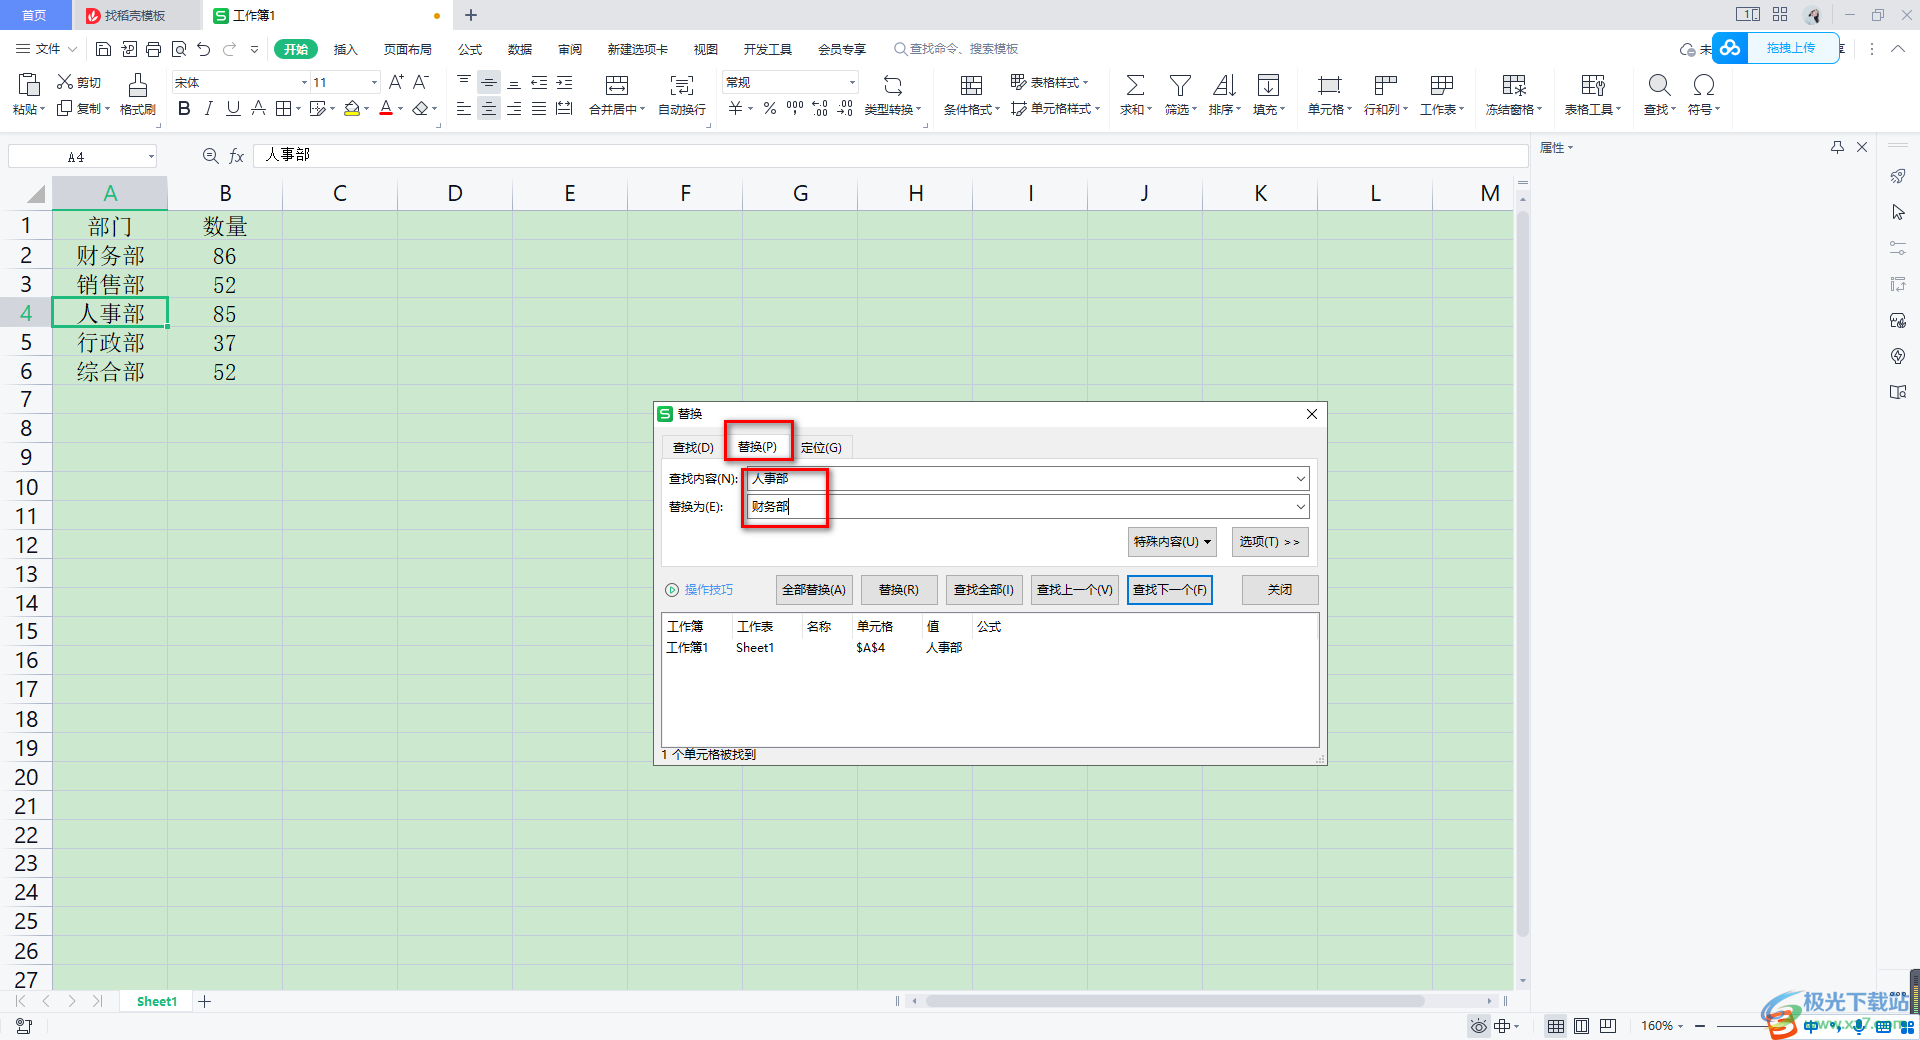This screenshot has height=1040, width=1920.
Task: Toggle horizontal center alignment
Action: pos(489,108)
